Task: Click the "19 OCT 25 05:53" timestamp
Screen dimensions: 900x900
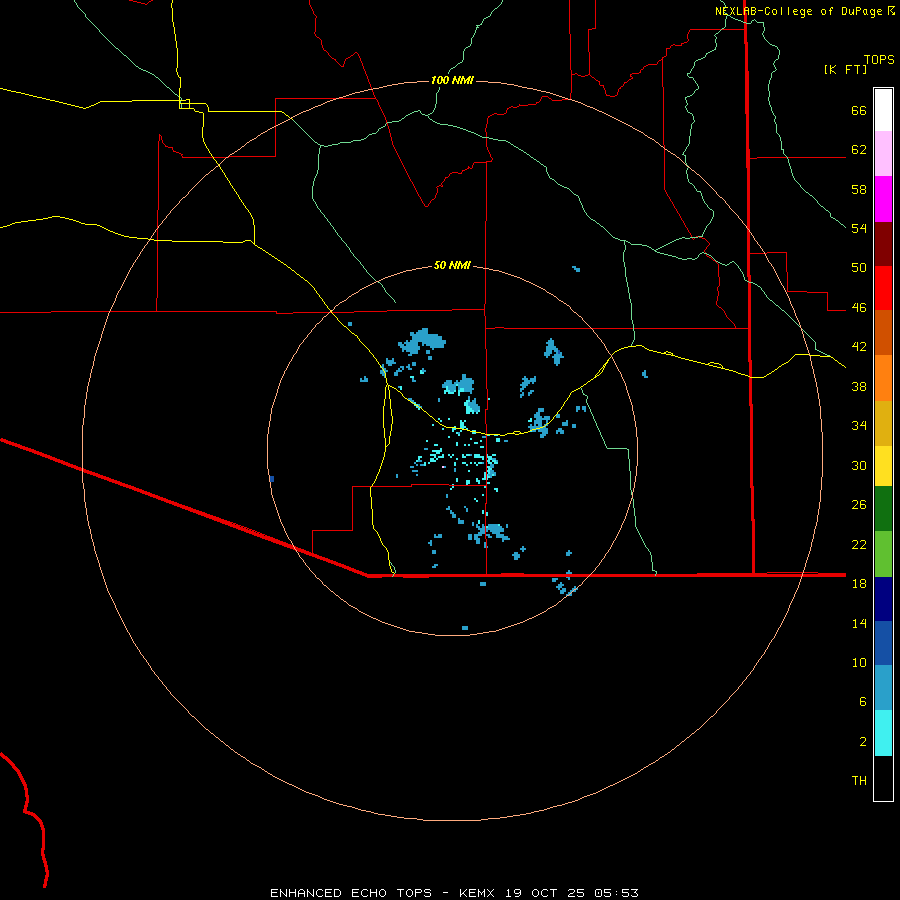Action: click(572, 893)
